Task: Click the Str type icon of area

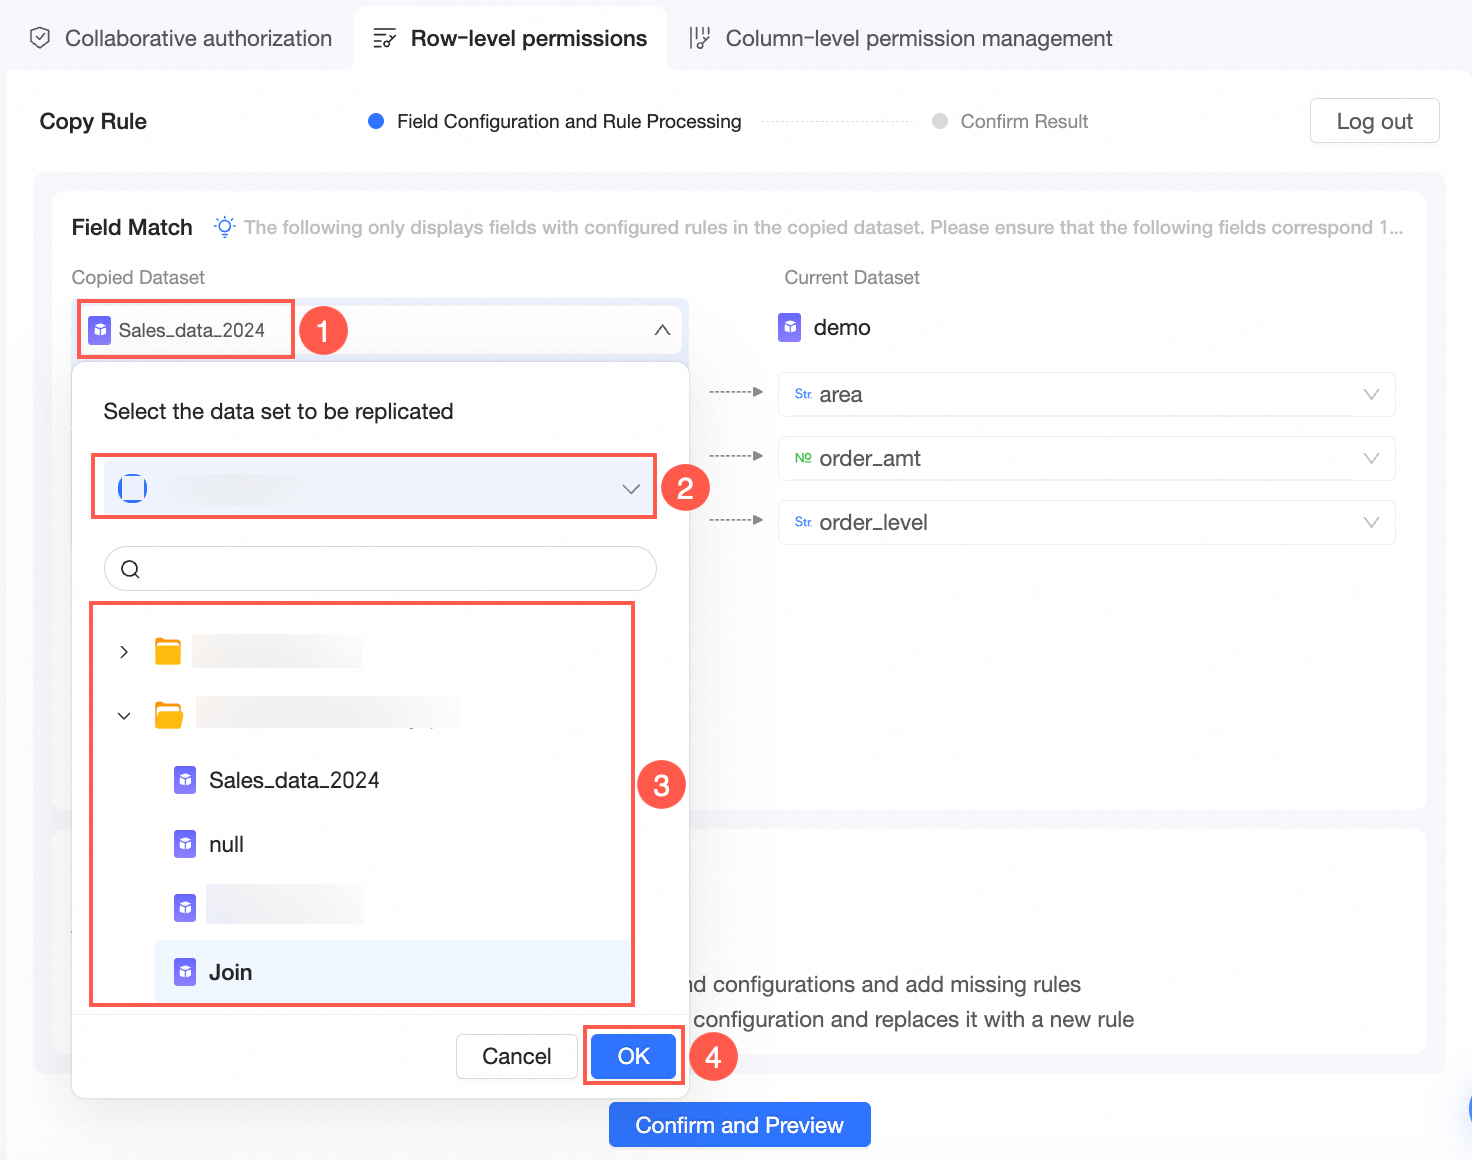Action: point(803,394)
